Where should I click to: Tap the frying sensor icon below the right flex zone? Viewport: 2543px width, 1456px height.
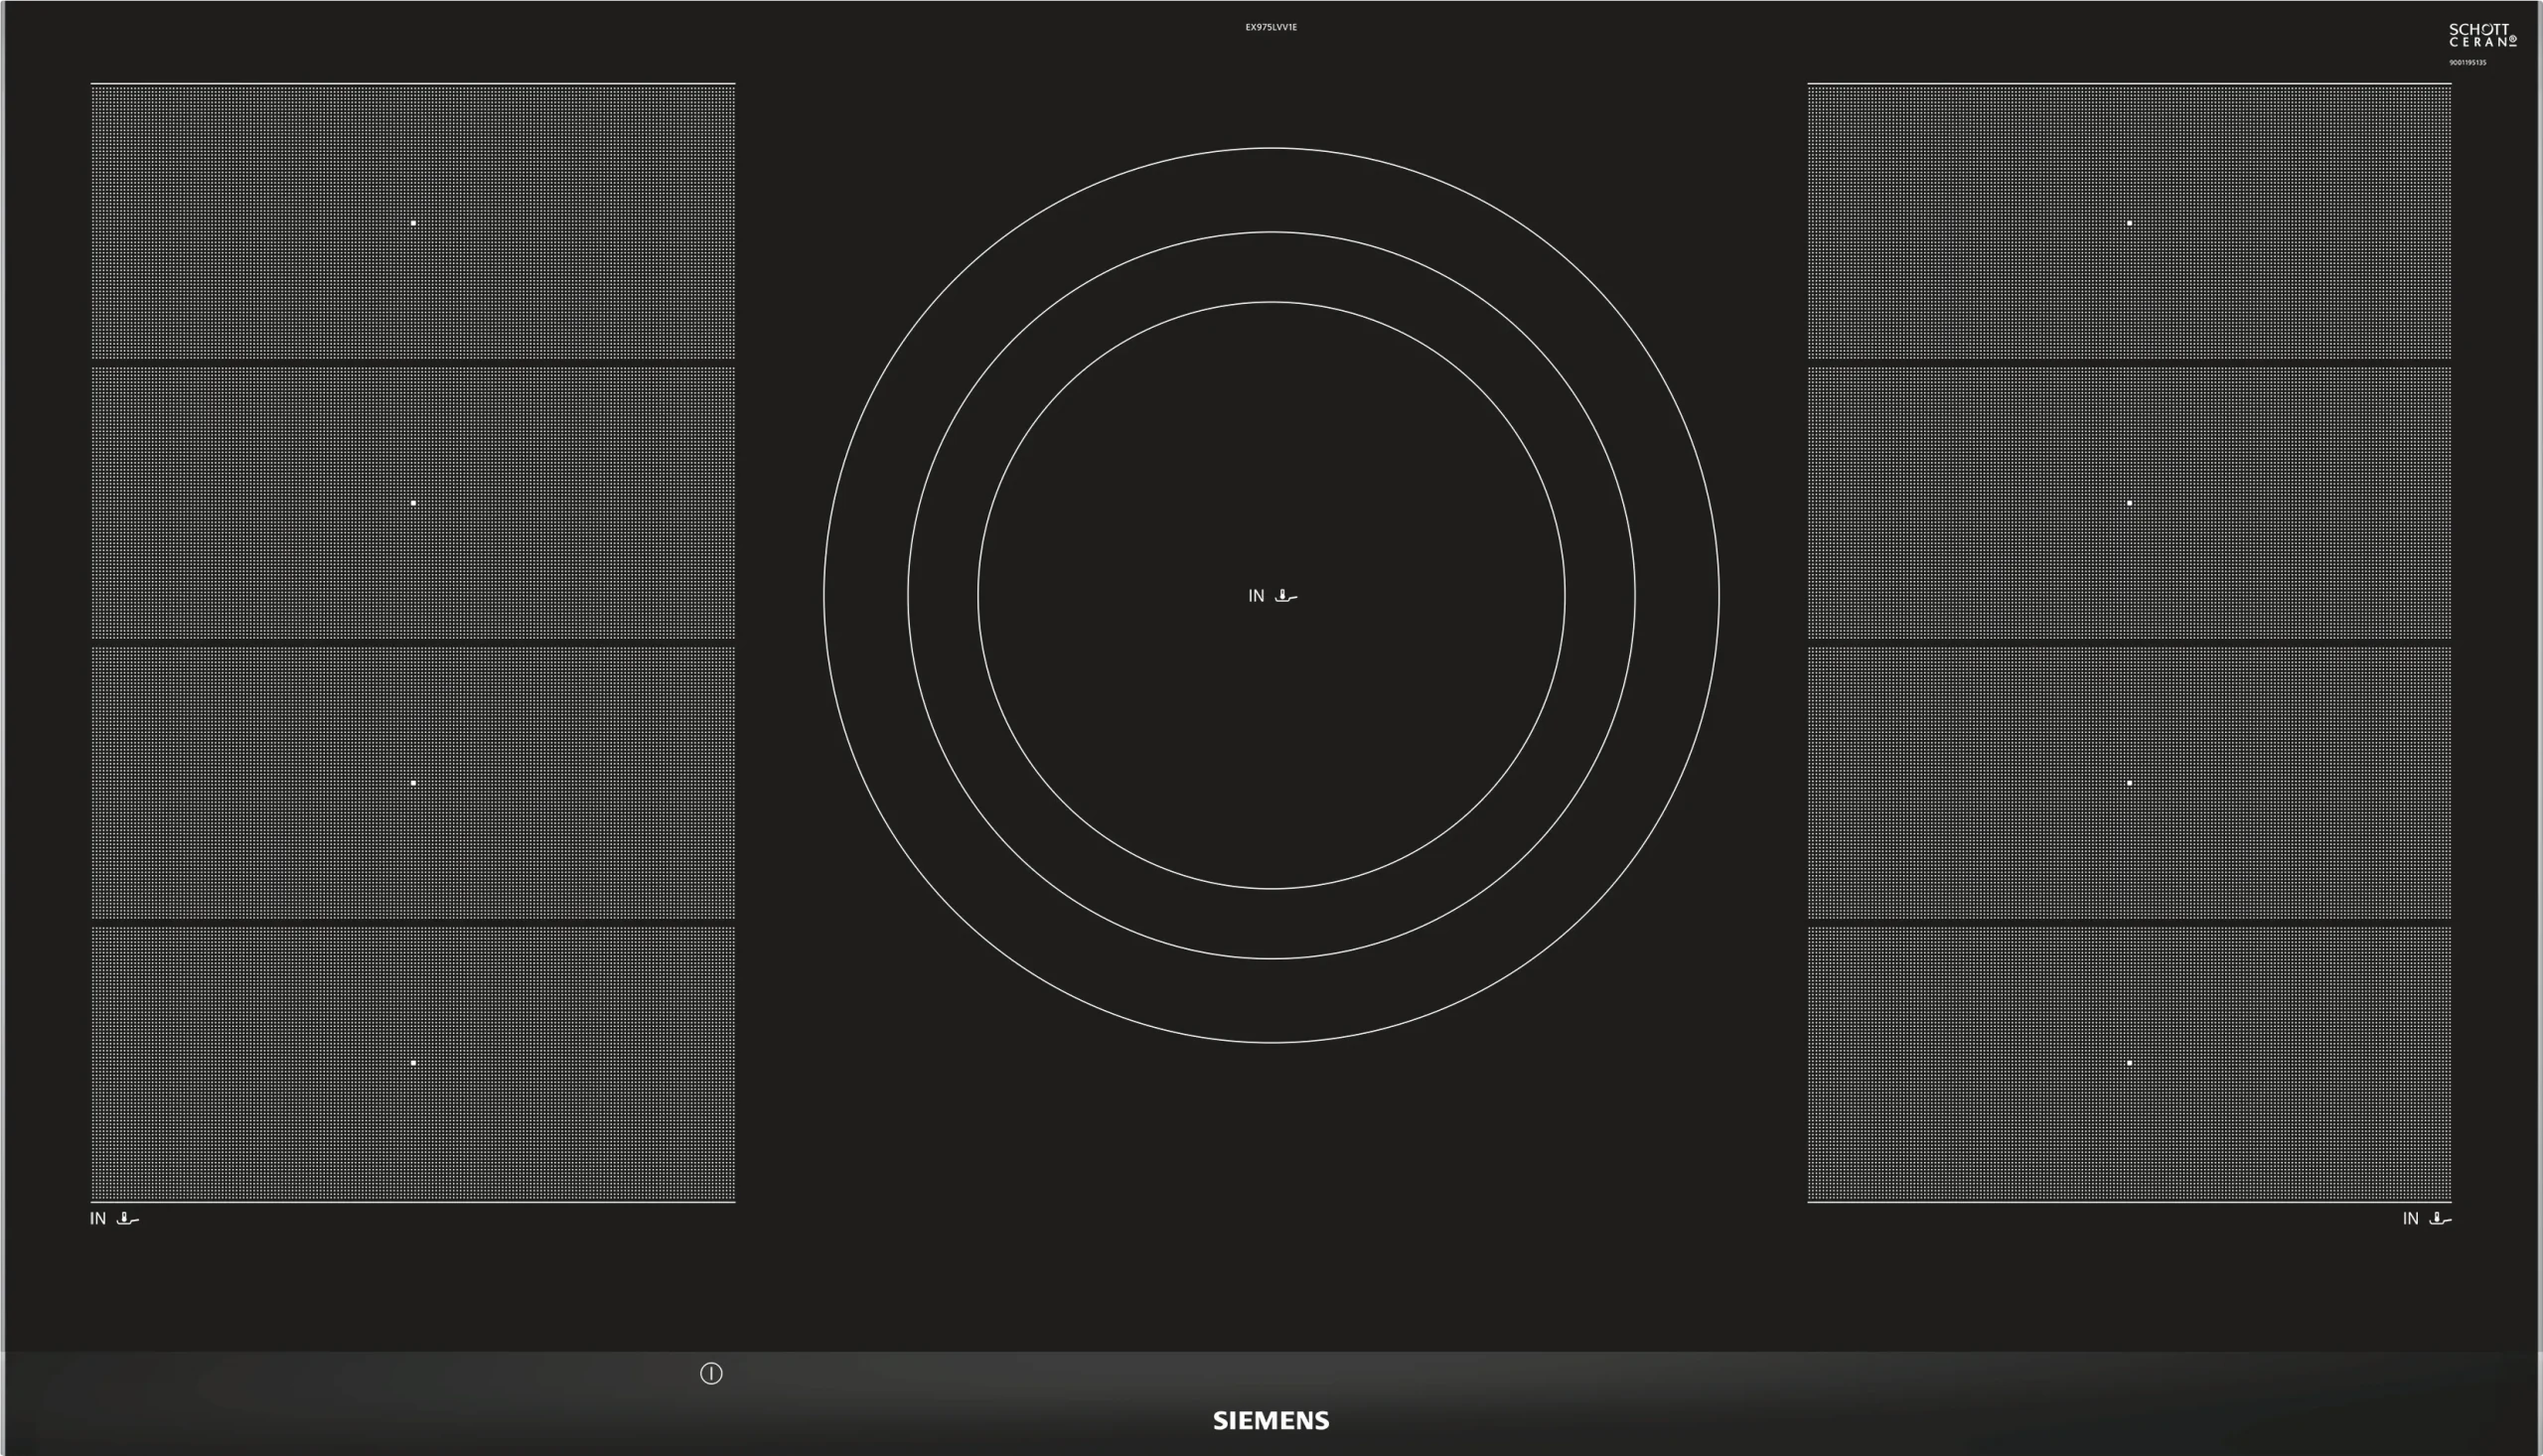click(2440, 1218)
